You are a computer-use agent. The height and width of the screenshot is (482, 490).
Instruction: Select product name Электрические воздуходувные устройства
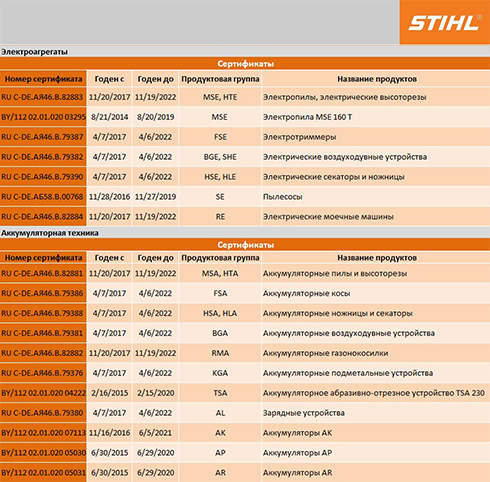[345, 157]
